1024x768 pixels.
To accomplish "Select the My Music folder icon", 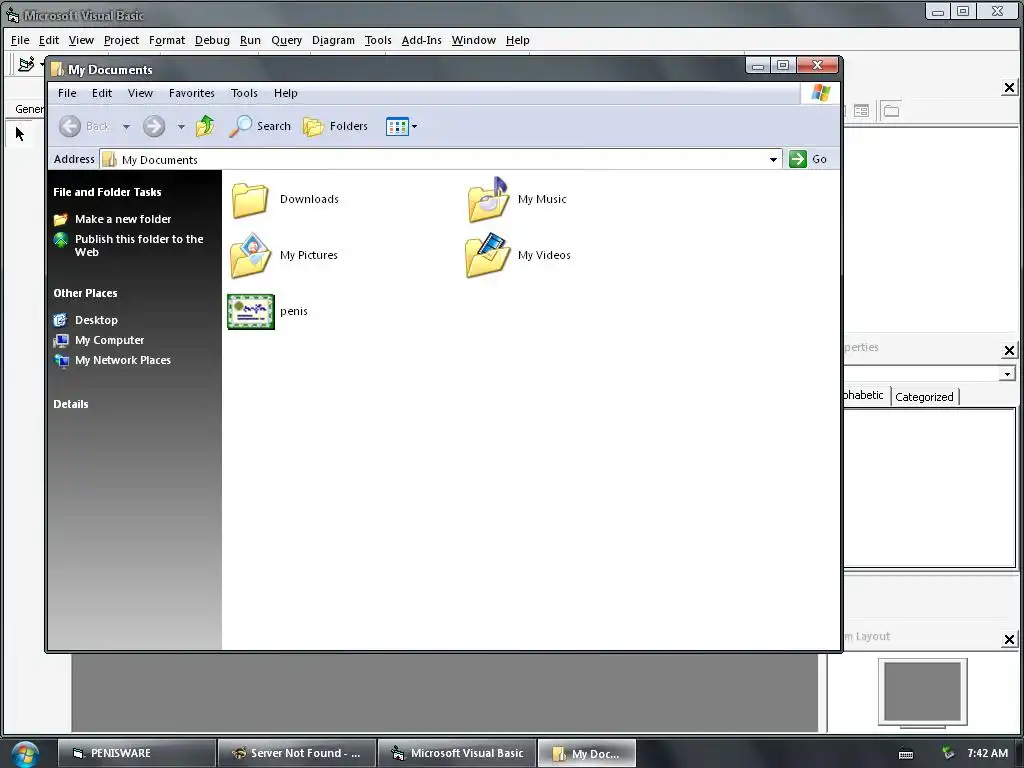I will 488,199.
